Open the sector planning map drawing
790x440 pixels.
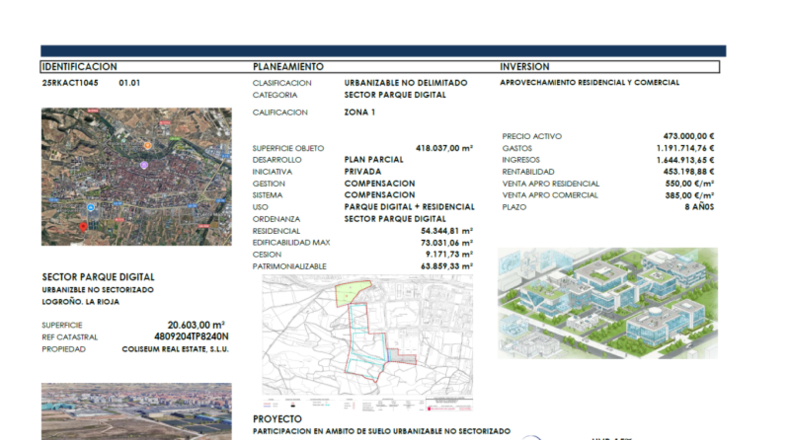pyautogui.click(x=367, y=341)
